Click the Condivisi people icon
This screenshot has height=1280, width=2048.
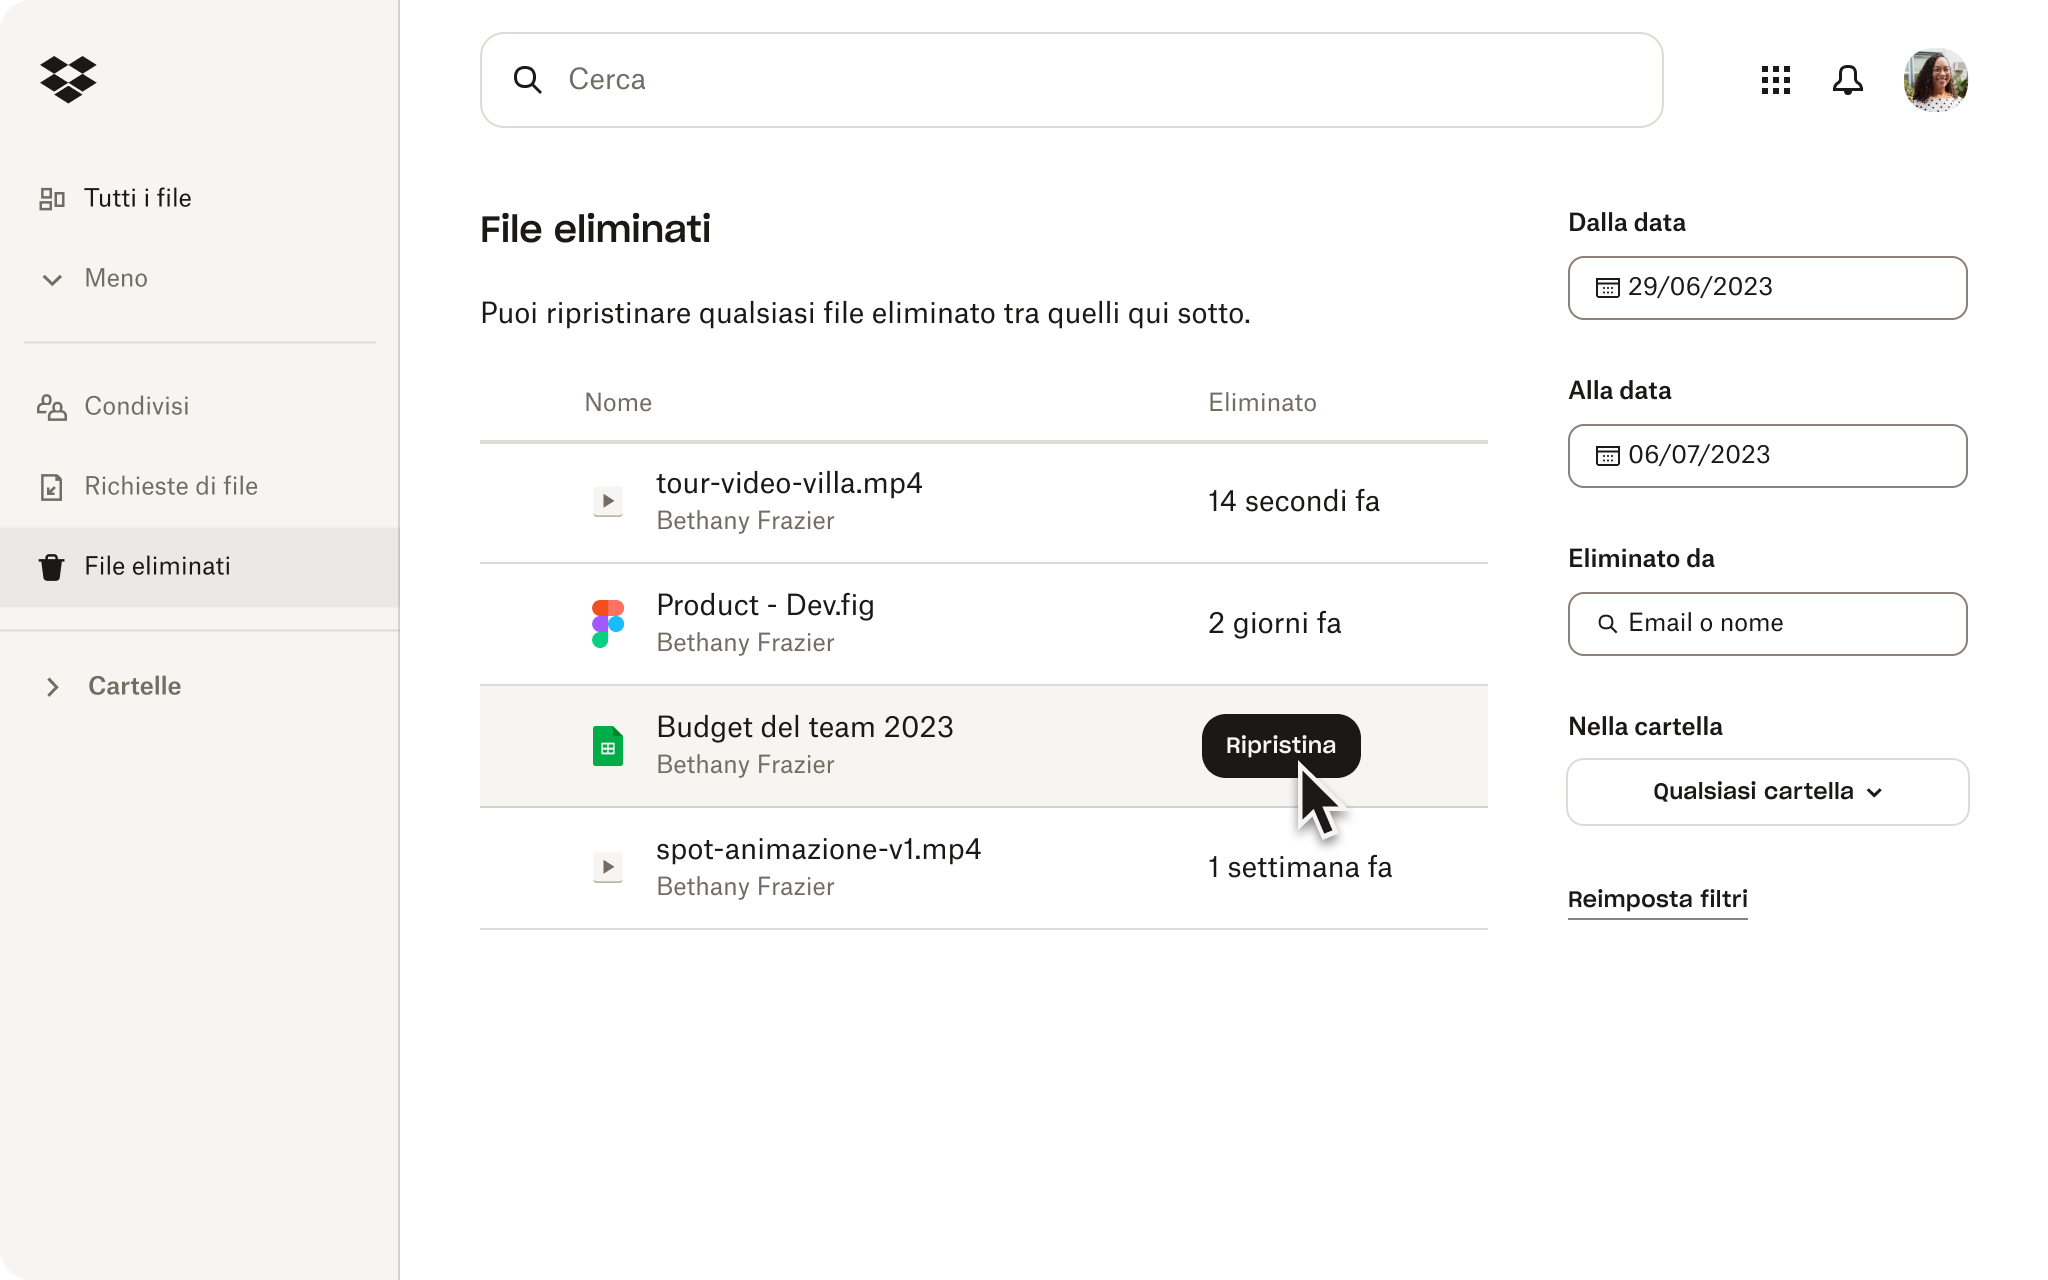tap(52, 407)
